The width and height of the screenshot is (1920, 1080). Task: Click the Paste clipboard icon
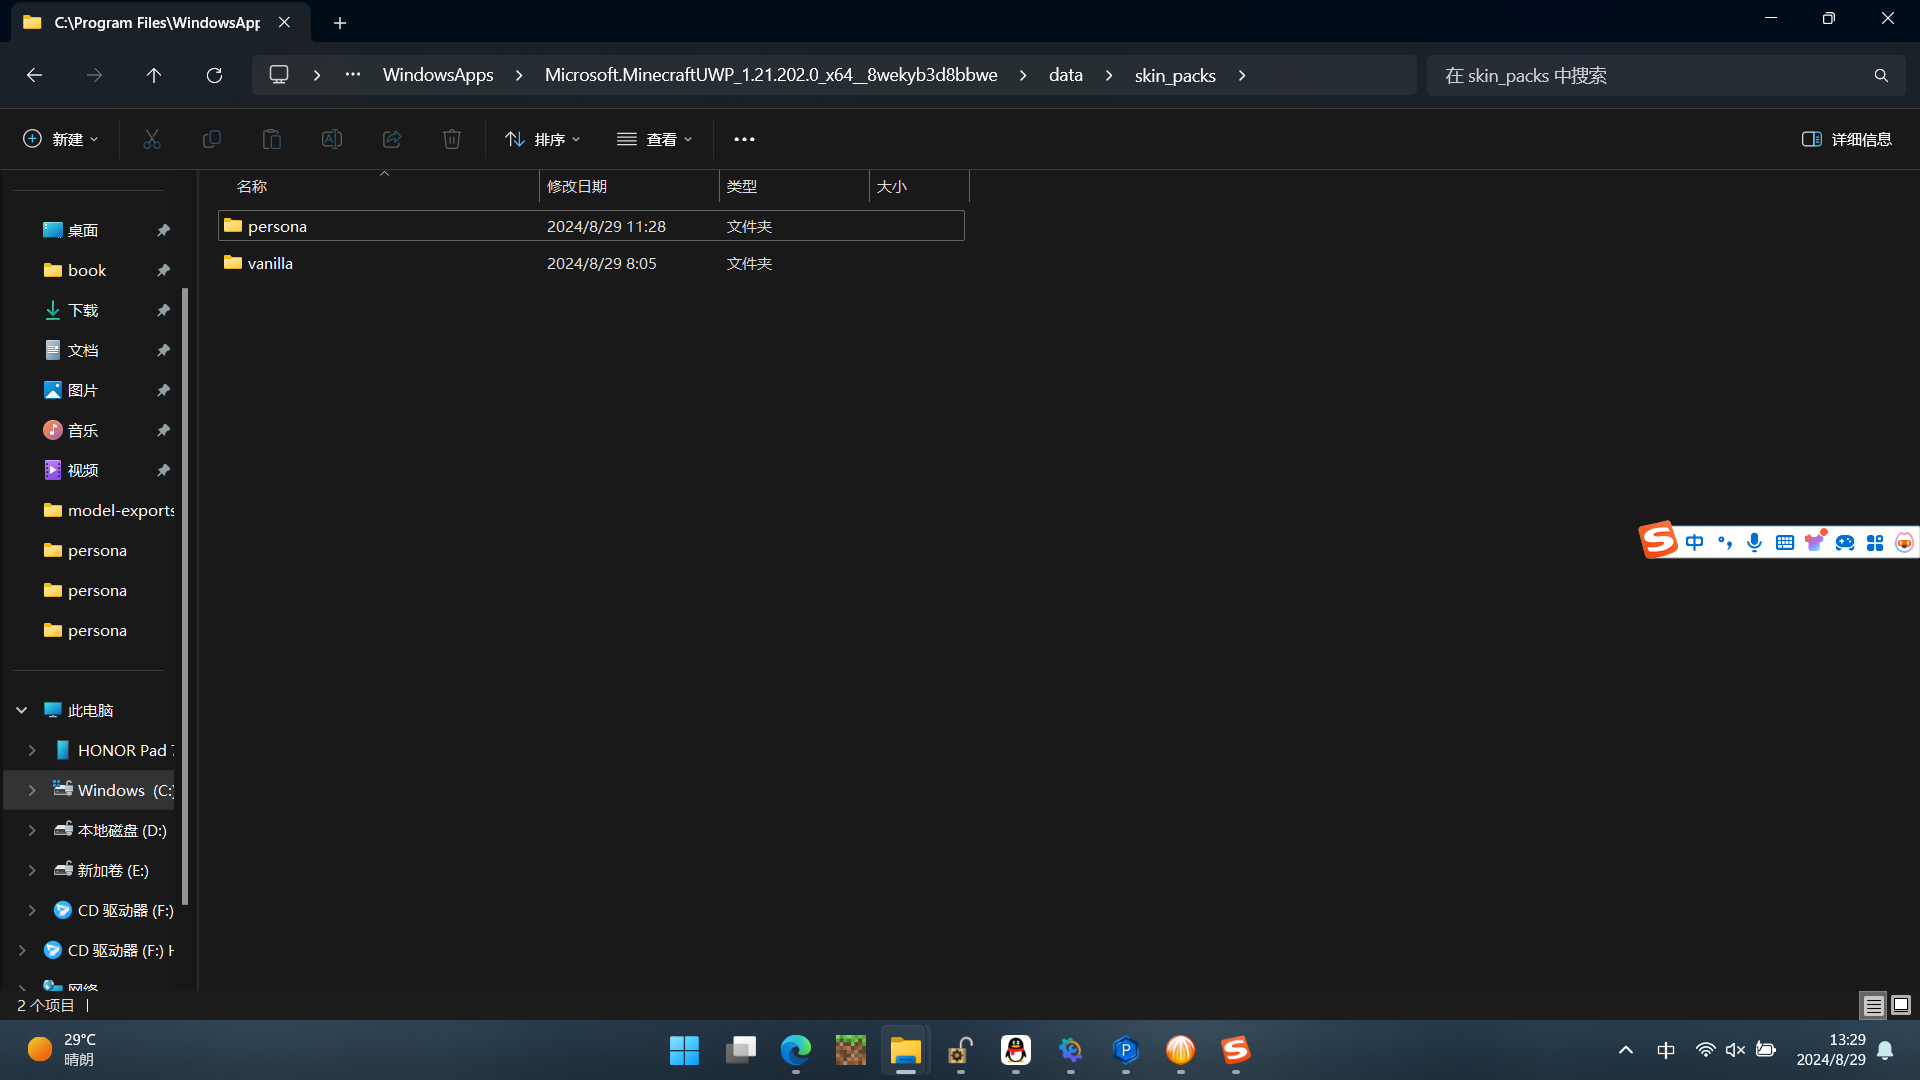271,139
